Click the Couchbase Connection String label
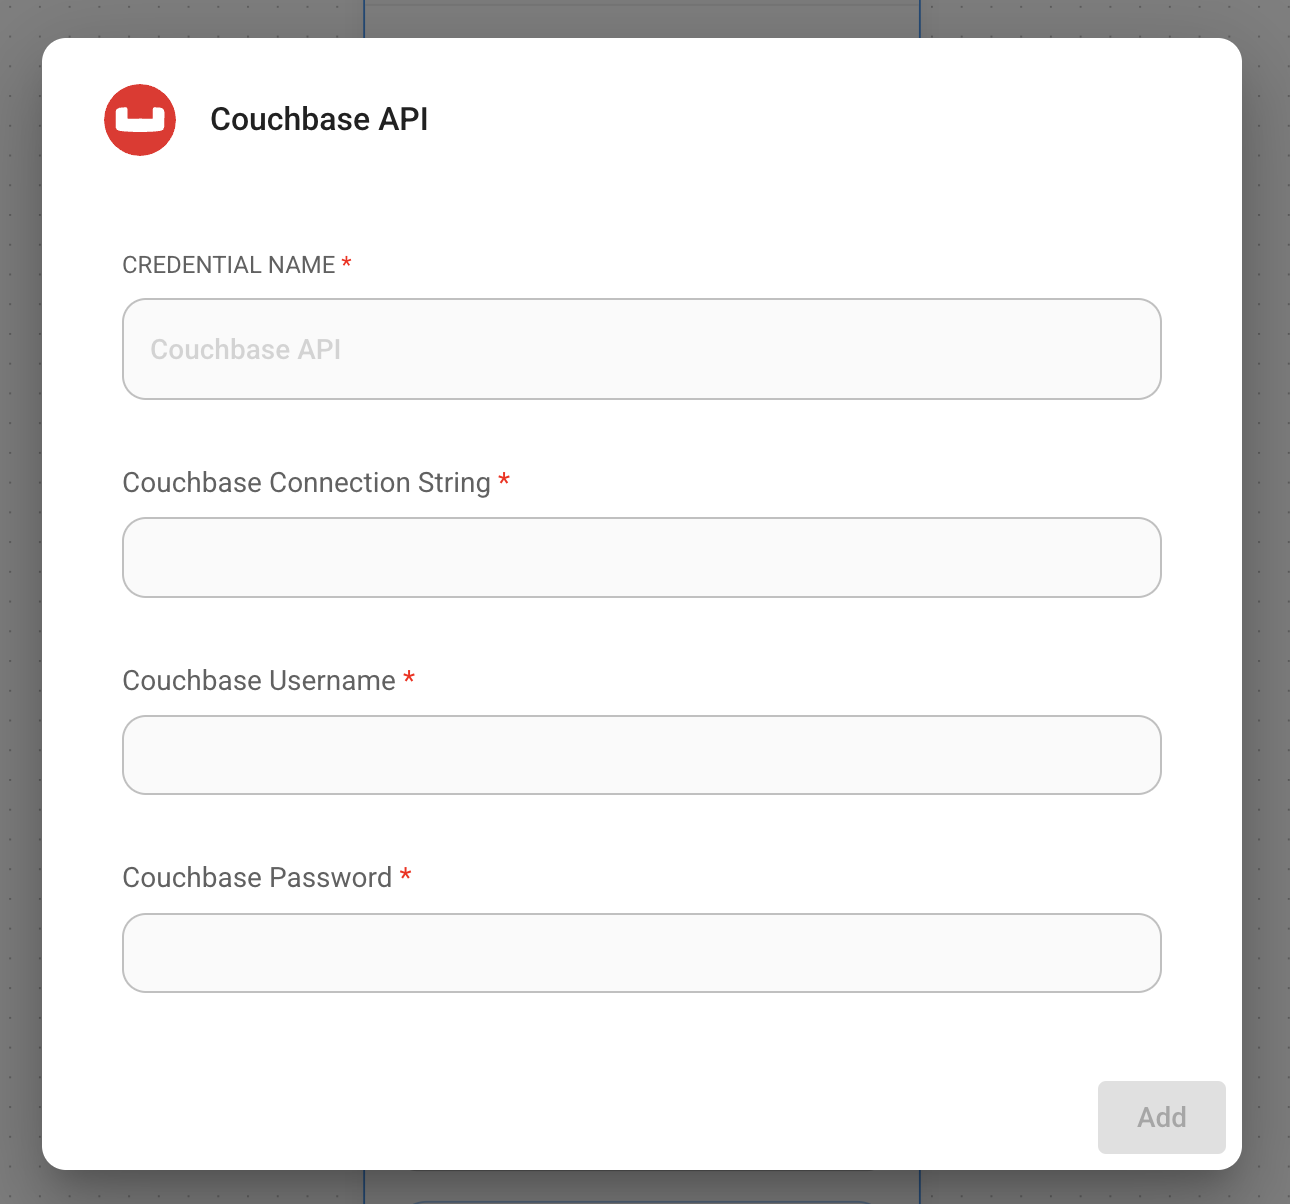Viewport: 1290px width, 1204px height. coord(306,483)
